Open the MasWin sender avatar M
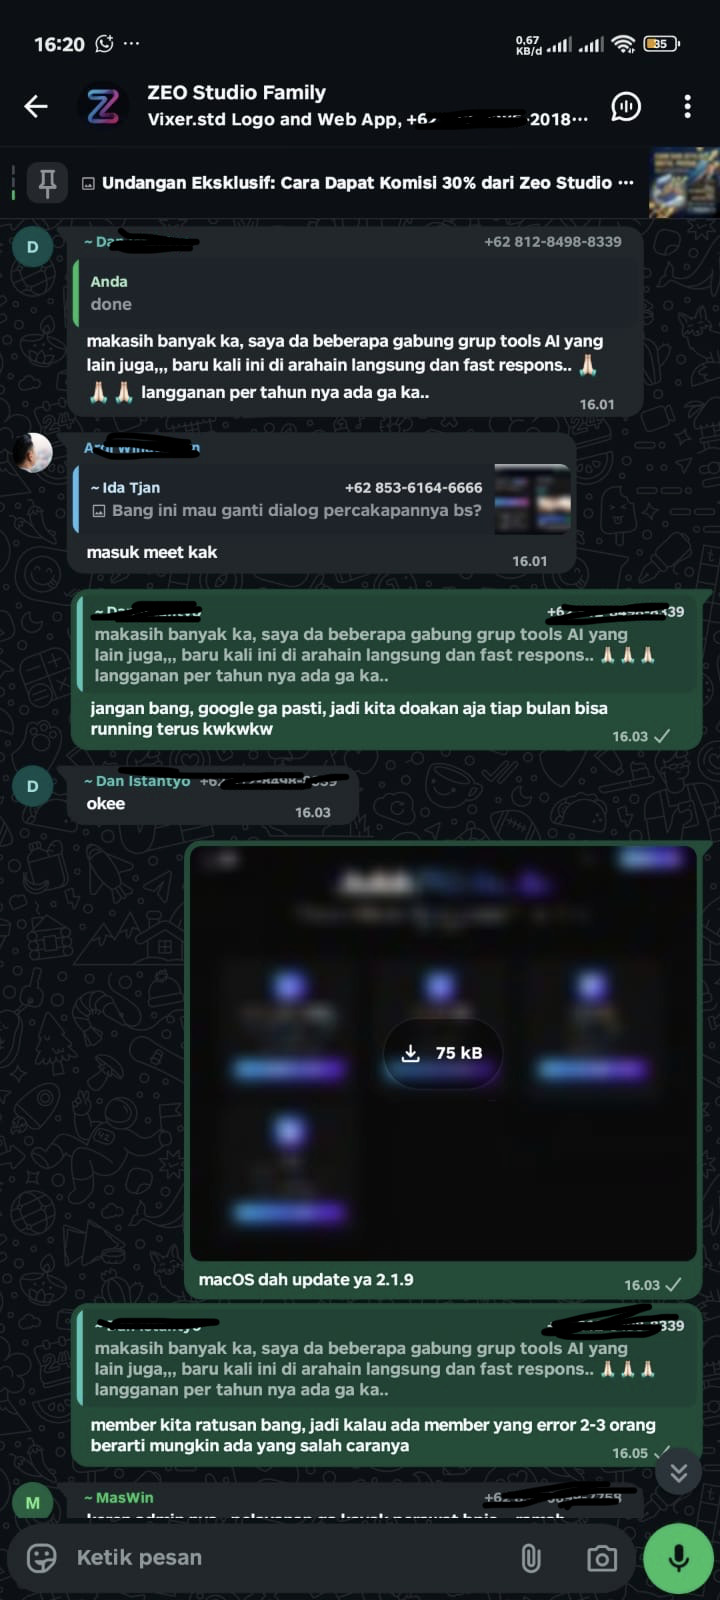This screenshot has width=720, height=1600. [32, 1503]
